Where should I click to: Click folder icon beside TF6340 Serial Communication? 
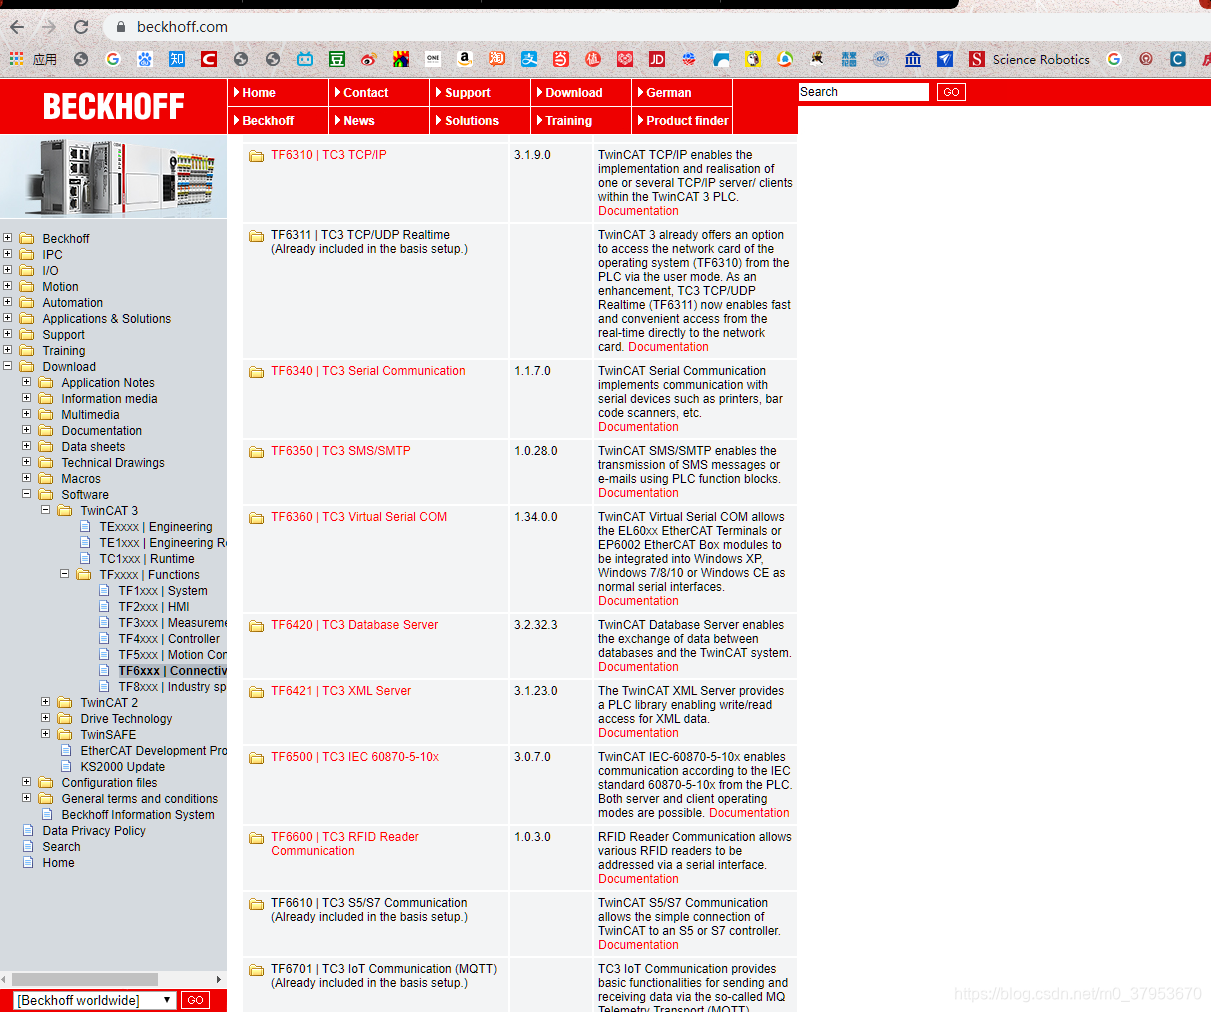(x=257, y=372)
